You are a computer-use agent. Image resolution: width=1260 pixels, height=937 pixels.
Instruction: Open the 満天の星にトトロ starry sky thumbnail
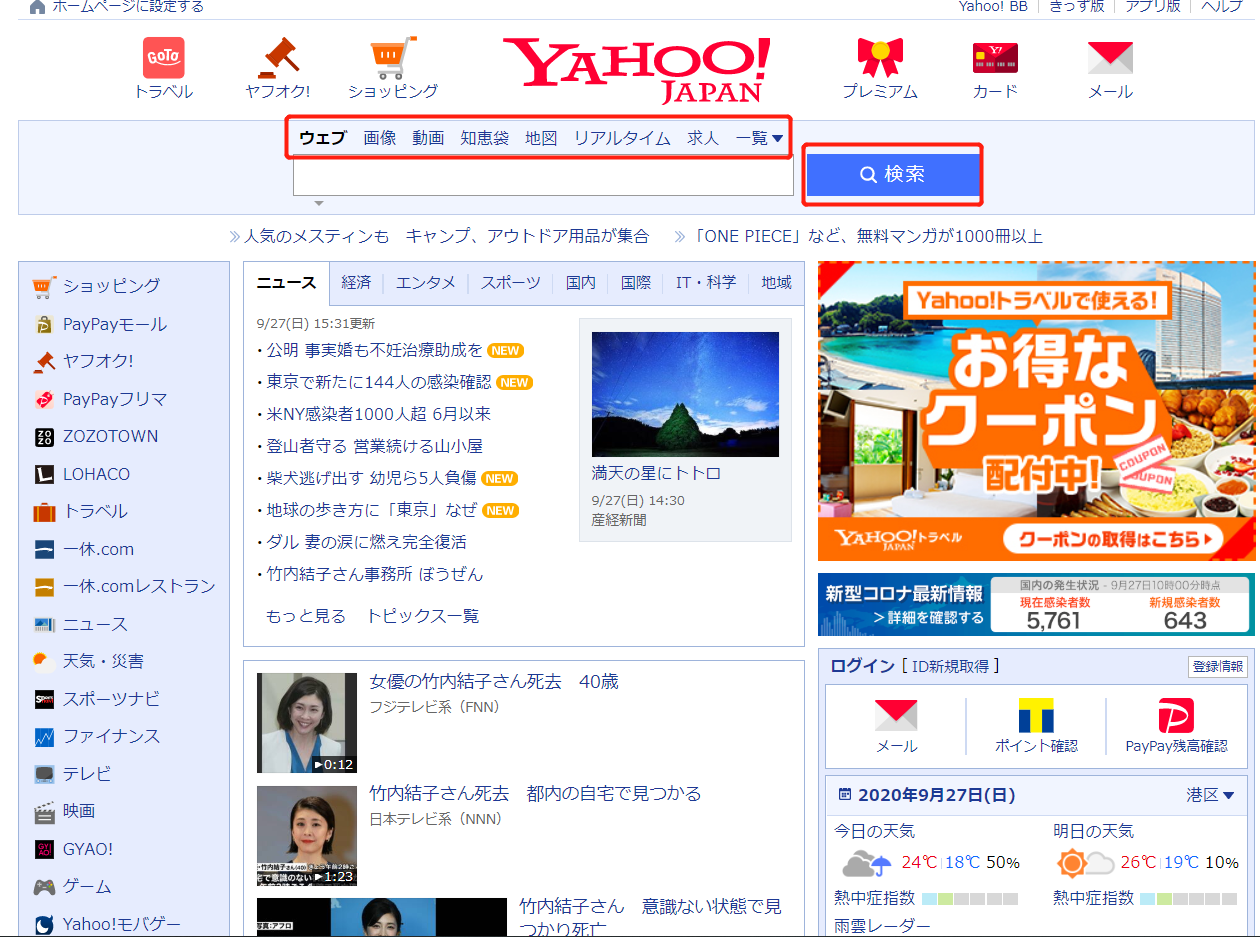[685, 394]
